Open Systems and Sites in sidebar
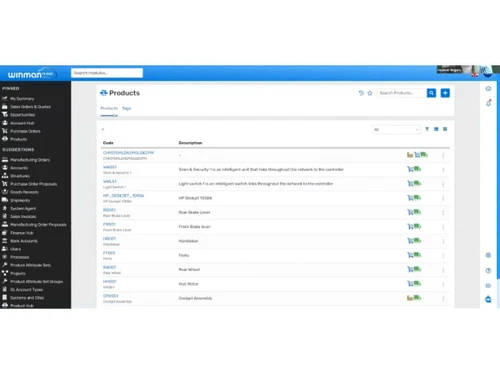Screen dimensions: 500x375 coord(27,298)
